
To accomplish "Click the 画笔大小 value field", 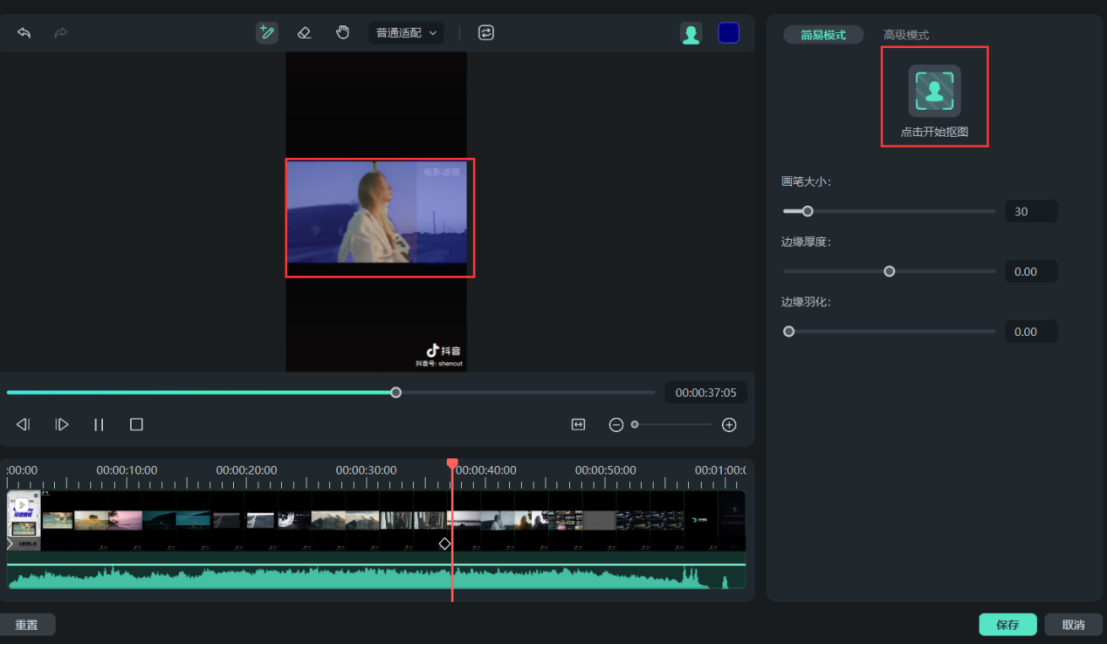I will (x=1030, y=212).
